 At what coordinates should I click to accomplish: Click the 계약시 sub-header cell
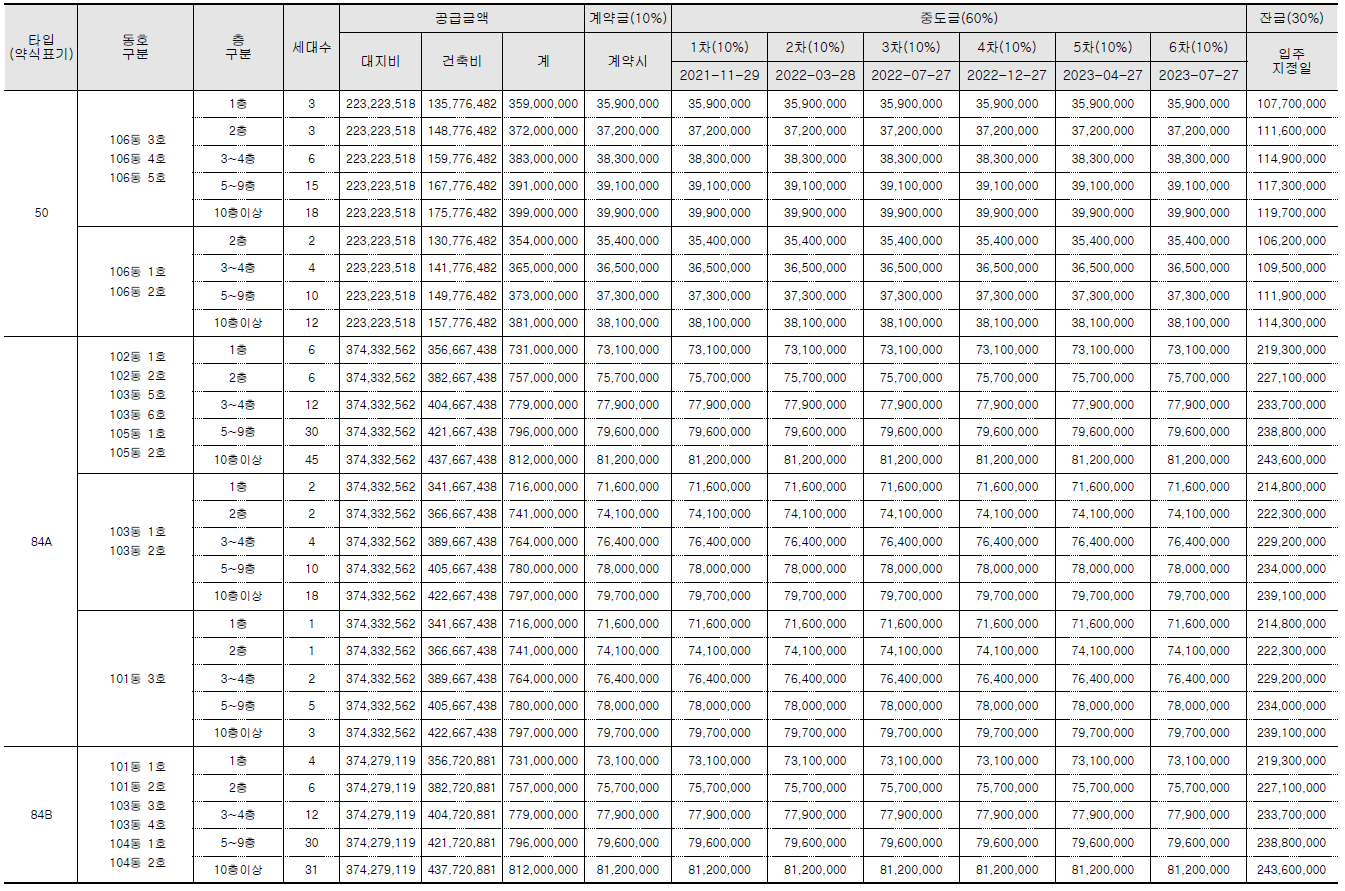pos(628,61)
